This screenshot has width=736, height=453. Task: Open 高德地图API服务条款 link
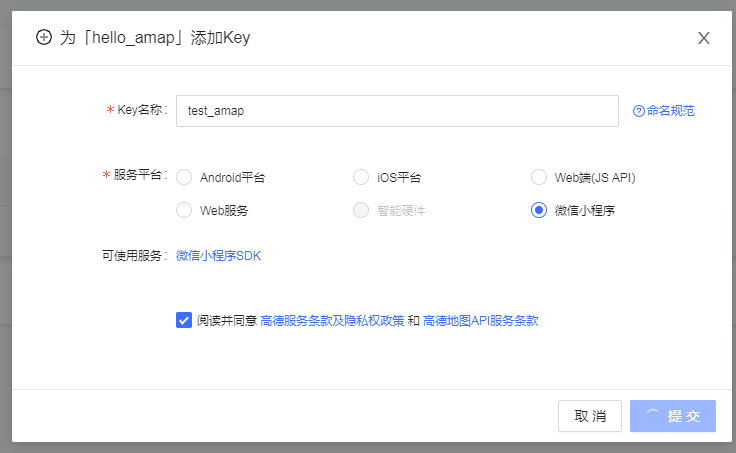click(x=480, y=321)
